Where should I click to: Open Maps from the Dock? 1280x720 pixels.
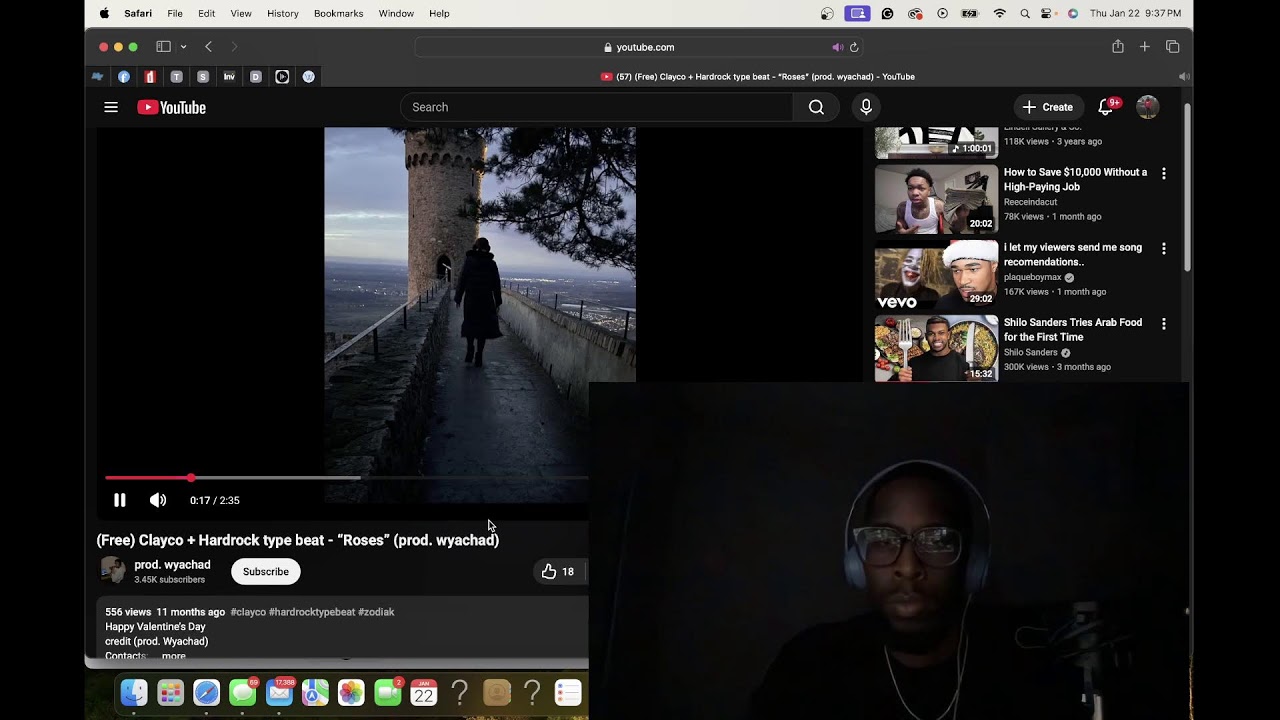point(315,692)
